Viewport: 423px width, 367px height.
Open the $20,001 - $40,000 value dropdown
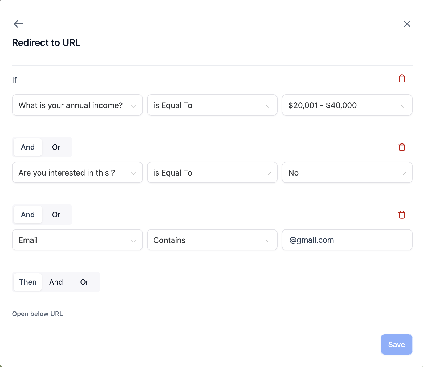tap(347, 105)
